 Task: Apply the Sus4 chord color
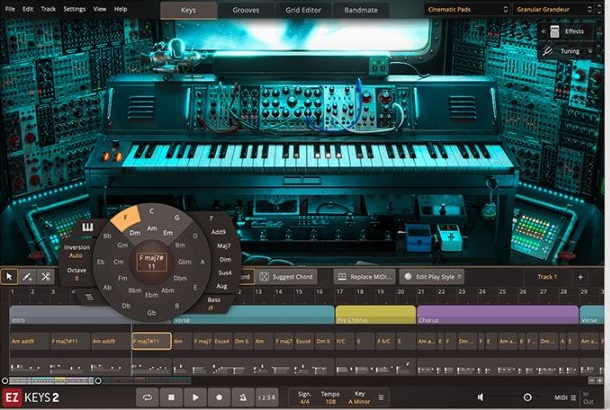(225, 273)
